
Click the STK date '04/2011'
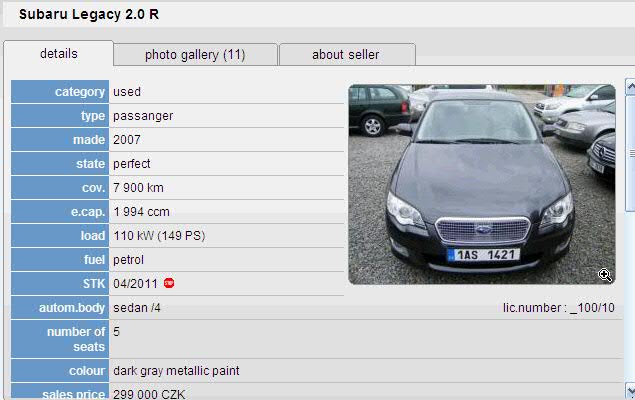point(135,283)
